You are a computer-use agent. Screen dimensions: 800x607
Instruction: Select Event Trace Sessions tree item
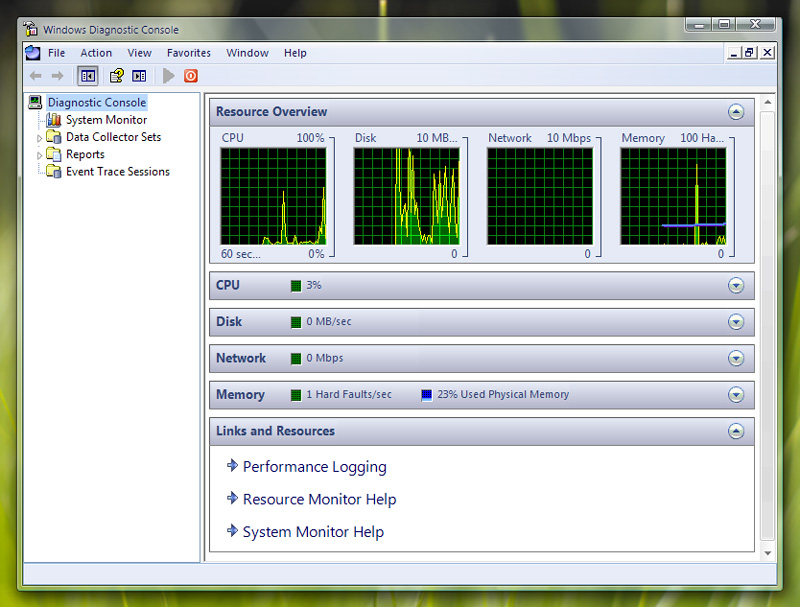[x=118, y=171]
